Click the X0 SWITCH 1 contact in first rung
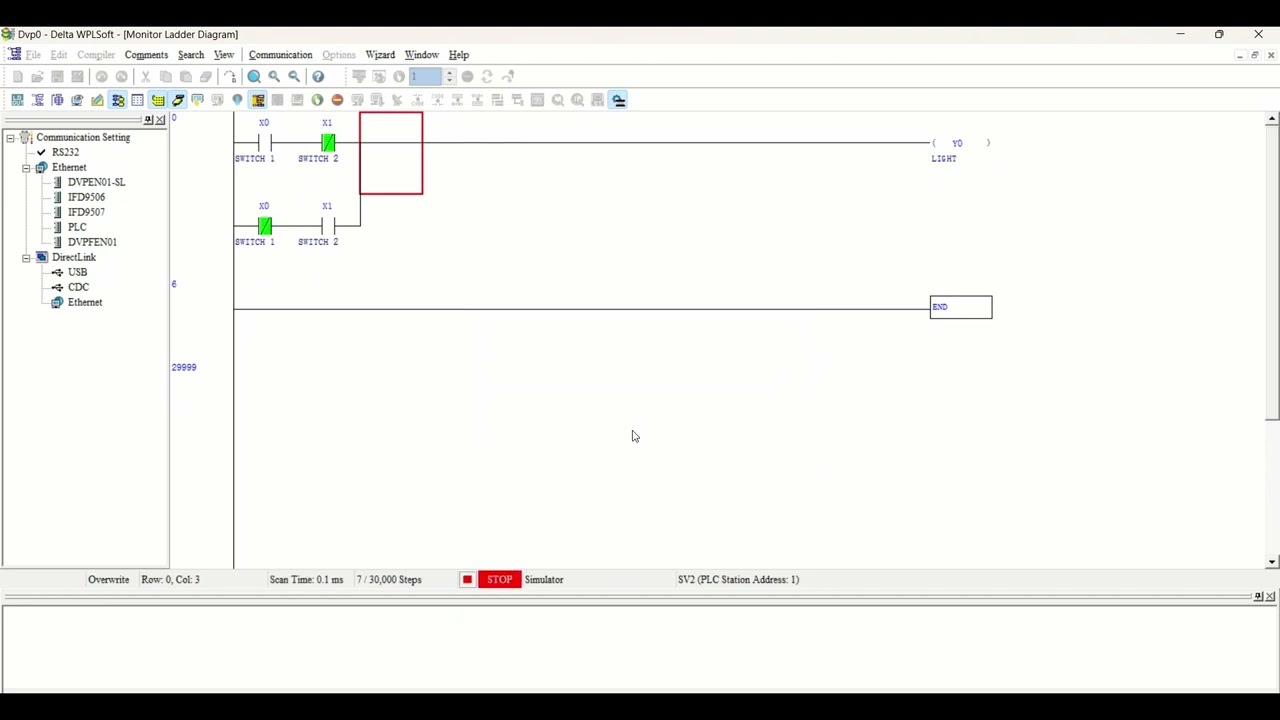Image resolution: width=1280 pixels, height=720 pixels. [265, 143]
